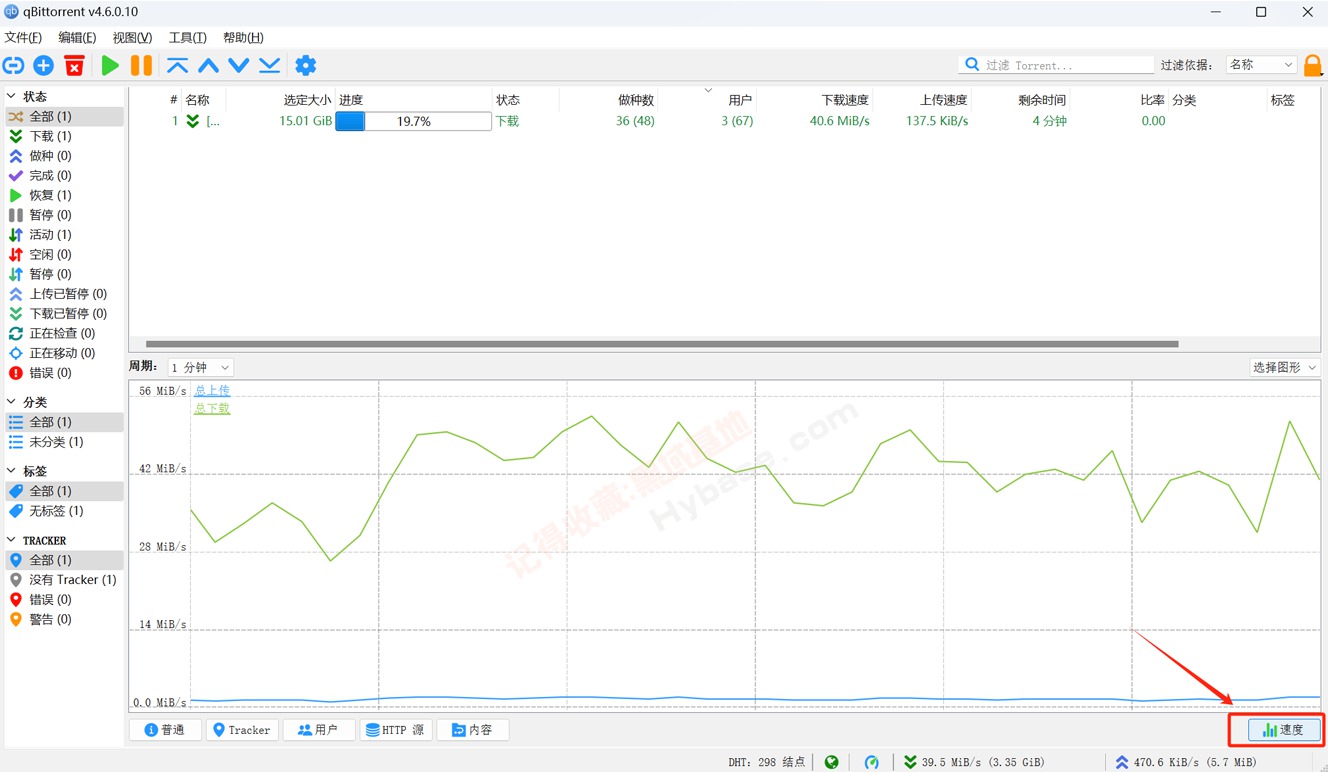1328x772 pixels.
Task: Select the delete torrent trash icon
Action: click(74, 64)
